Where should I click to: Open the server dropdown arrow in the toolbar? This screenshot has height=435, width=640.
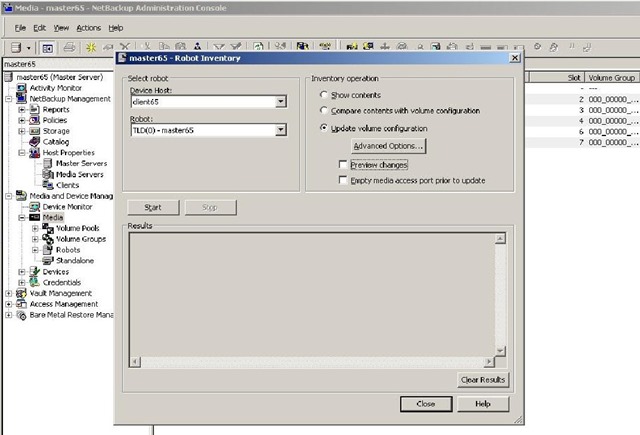point(29,48)
